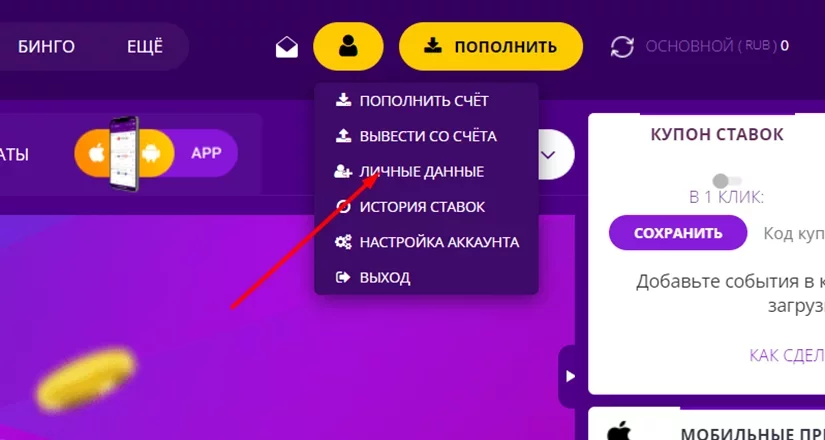
Task: Open the envelope messages icon
Action: 287,48
